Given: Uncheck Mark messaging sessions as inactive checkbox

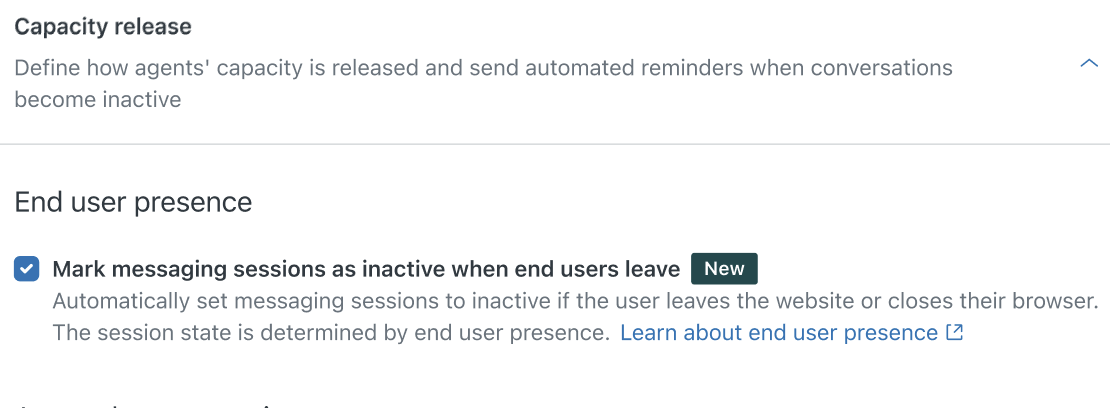Looking at the screenshot, I should (27, 269).
